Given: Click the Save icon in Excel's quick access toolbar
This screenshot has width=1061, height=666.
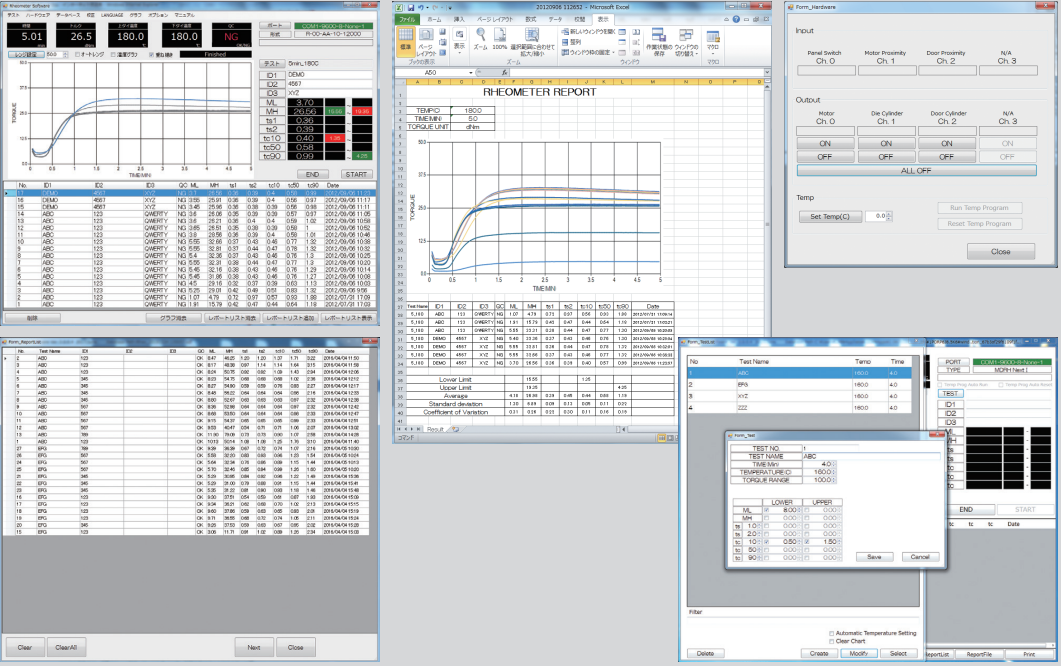Looking at the screenshot, I should (x=411, y=8).
